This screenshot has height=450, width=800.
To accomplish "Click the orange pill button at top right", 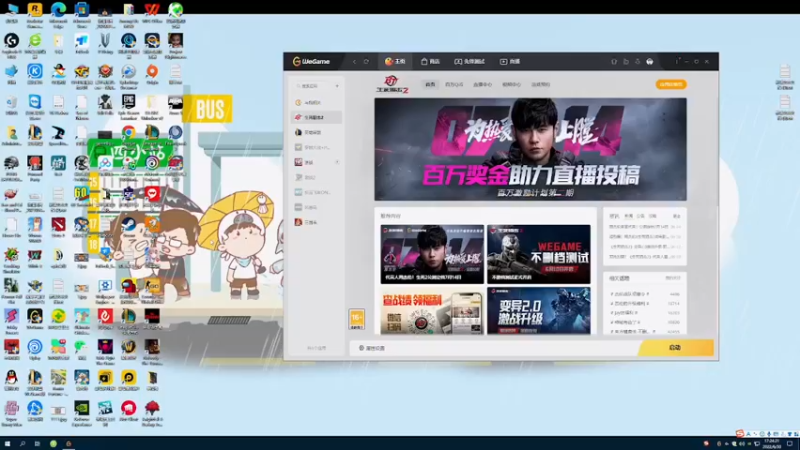I will click(x=671, y=84).
